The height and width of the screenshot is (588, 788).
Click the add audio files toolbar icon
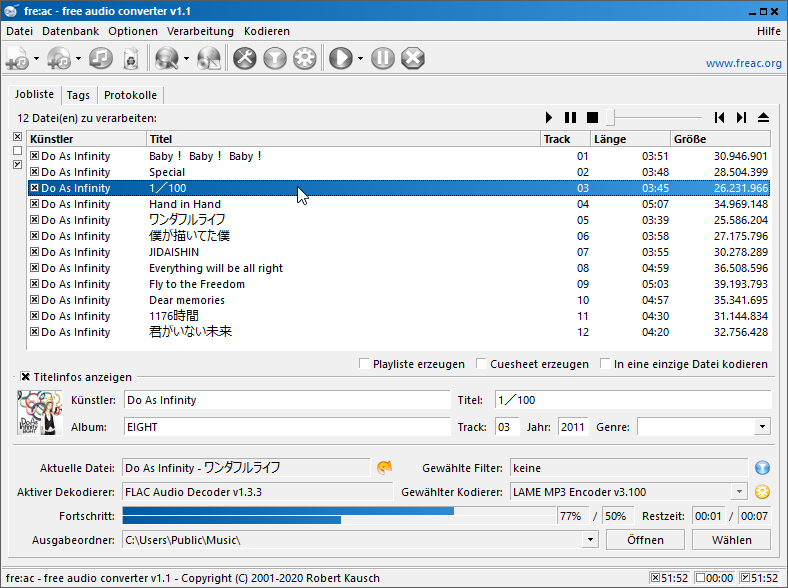(17, 59)
